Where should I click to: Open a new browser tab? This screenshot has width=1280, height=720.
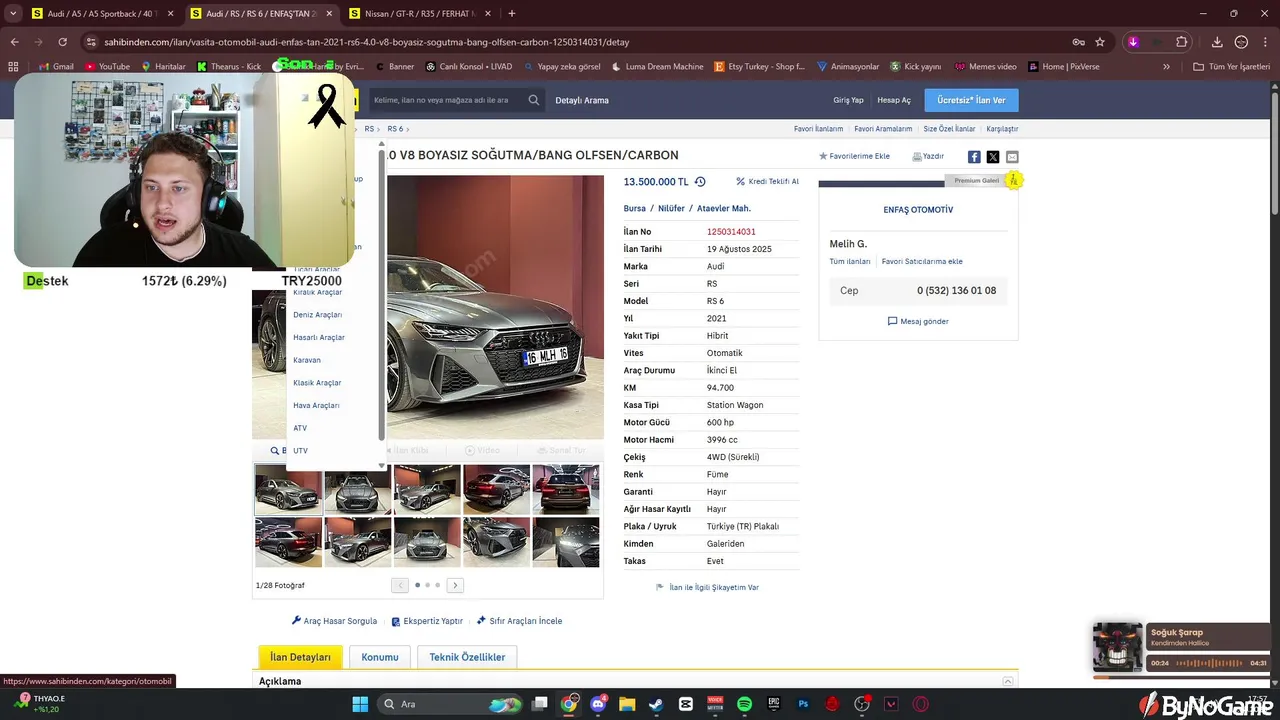(511, 14)
